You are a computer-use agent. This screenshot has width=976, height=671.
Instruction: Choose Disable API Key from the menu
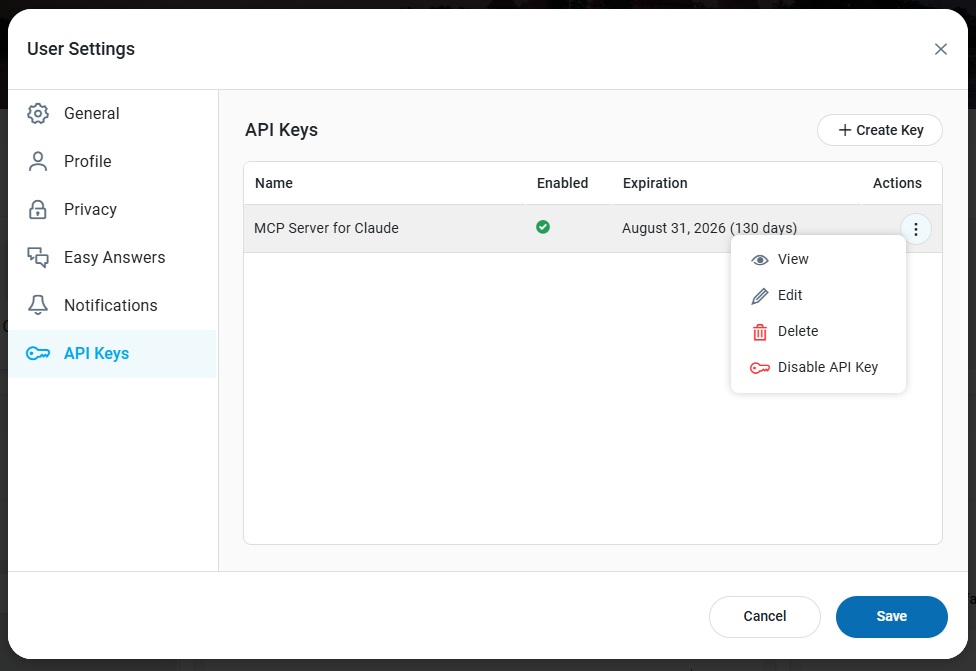818,367
